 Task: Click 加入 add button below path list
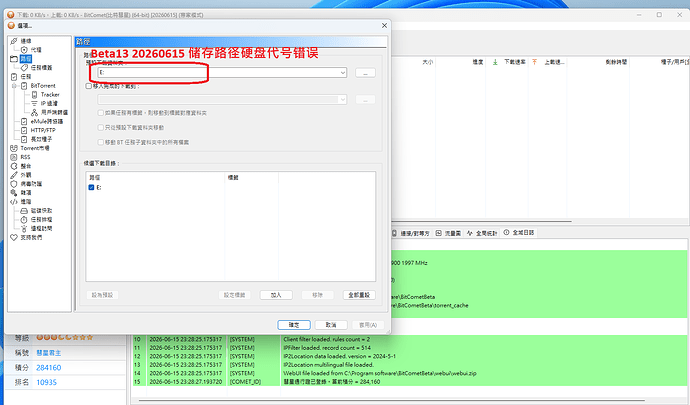click(x=276, y=295)
